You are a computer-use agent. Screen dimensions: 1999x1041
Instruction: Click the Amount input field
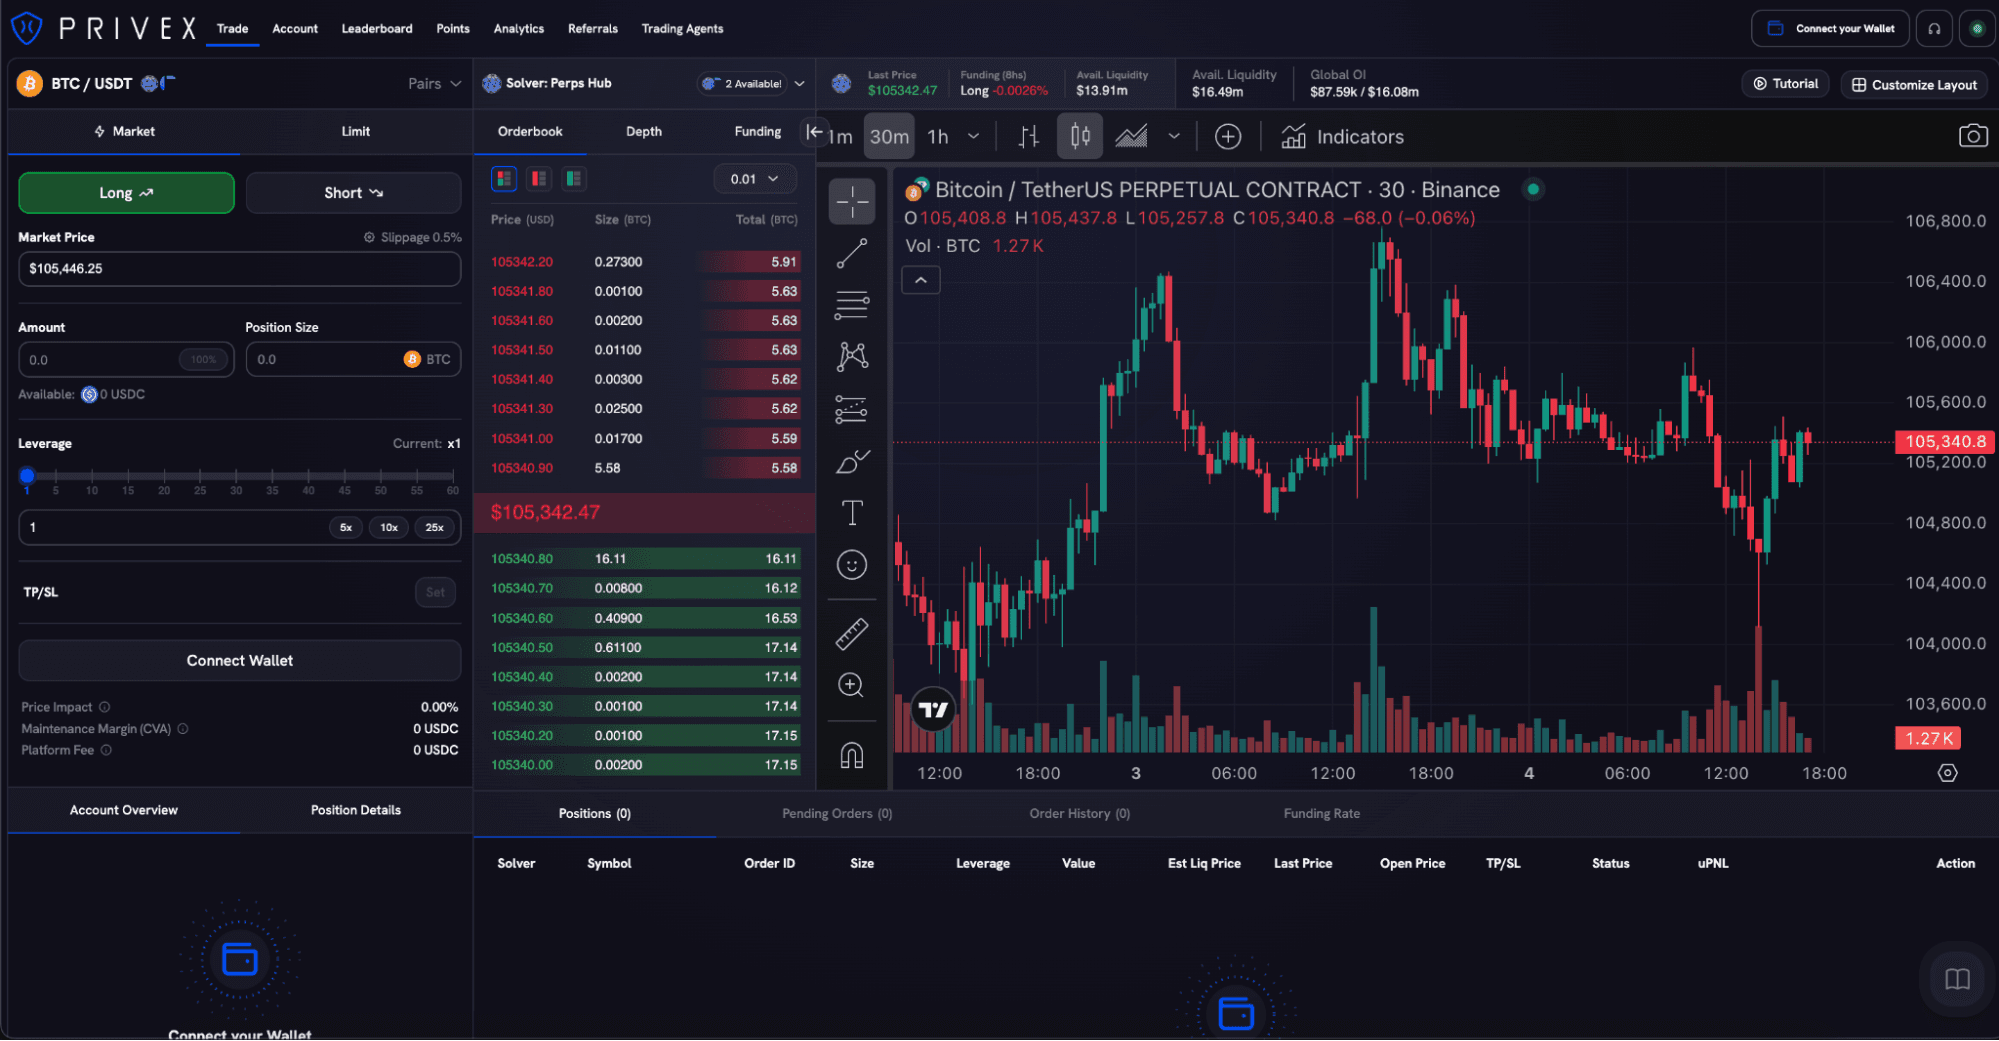126,360
